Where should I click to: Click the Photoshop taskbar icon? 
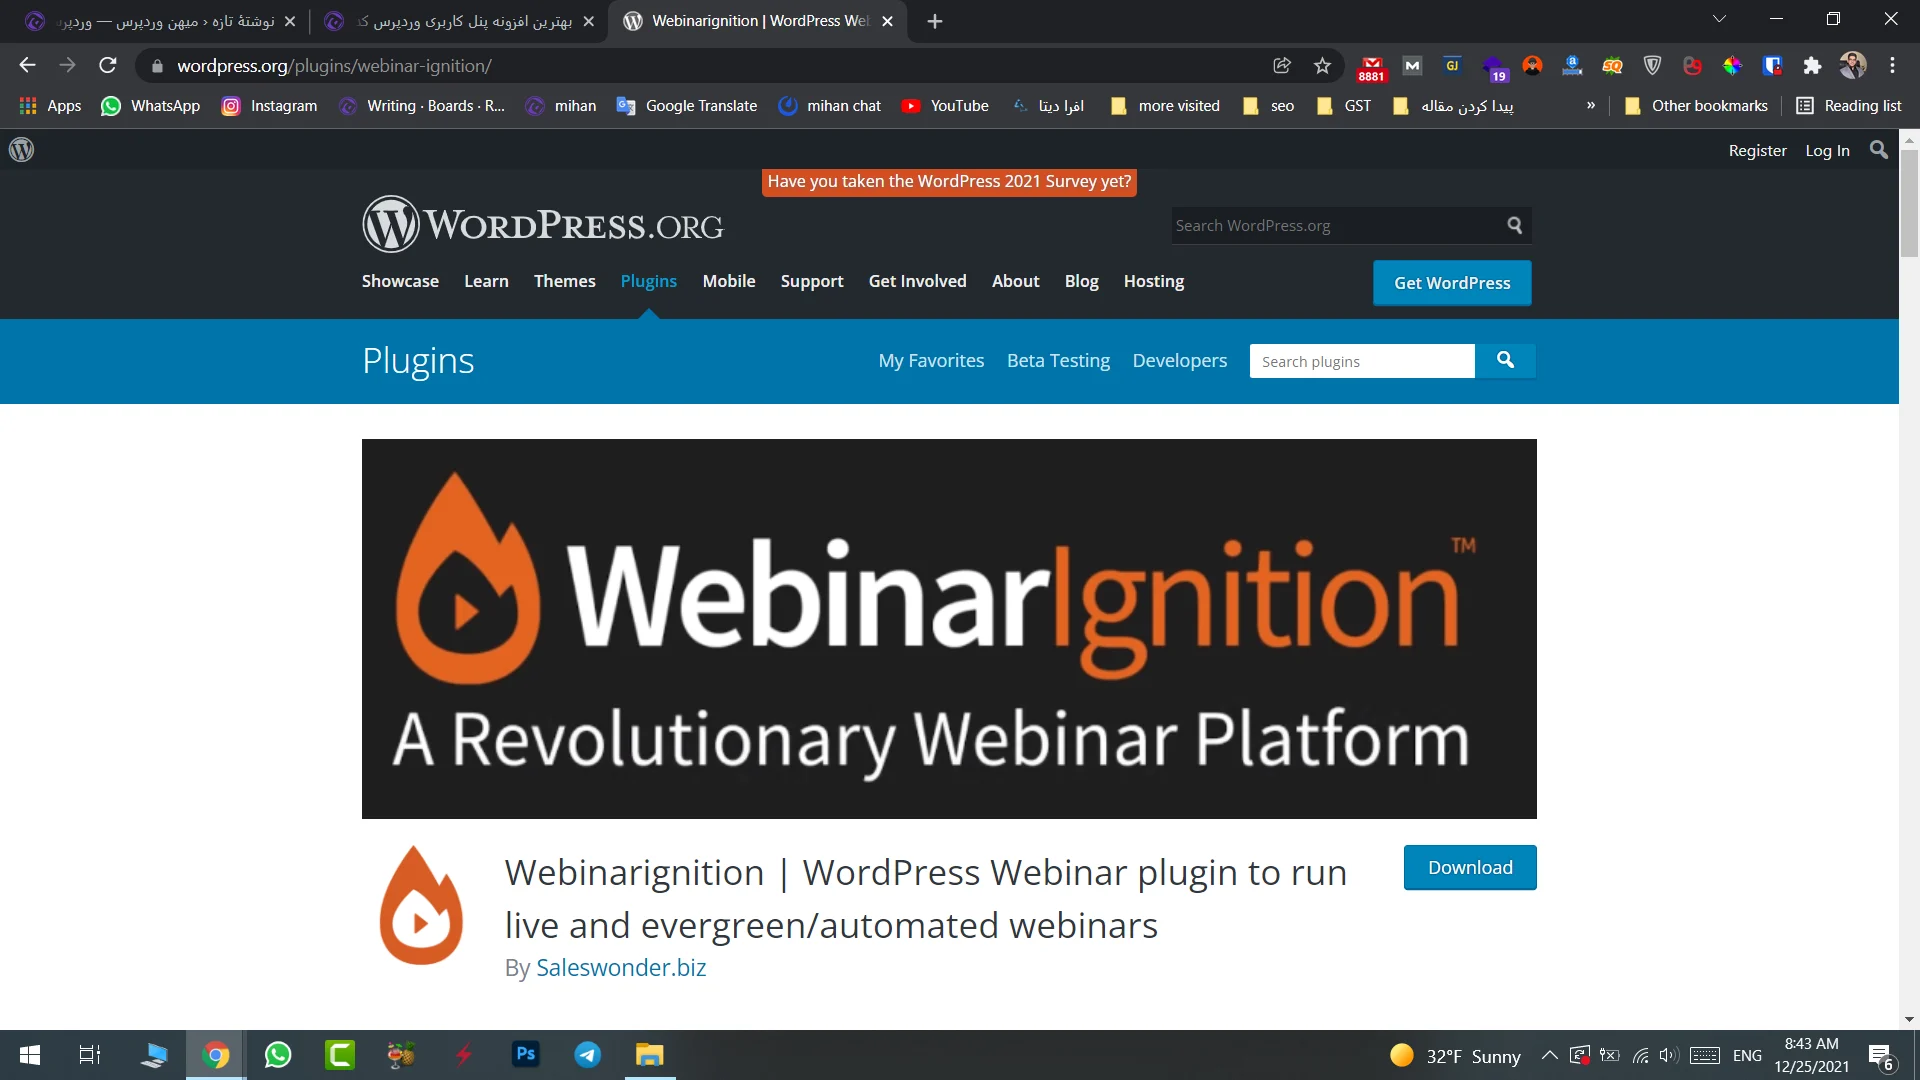click(x=526, y=1055)
